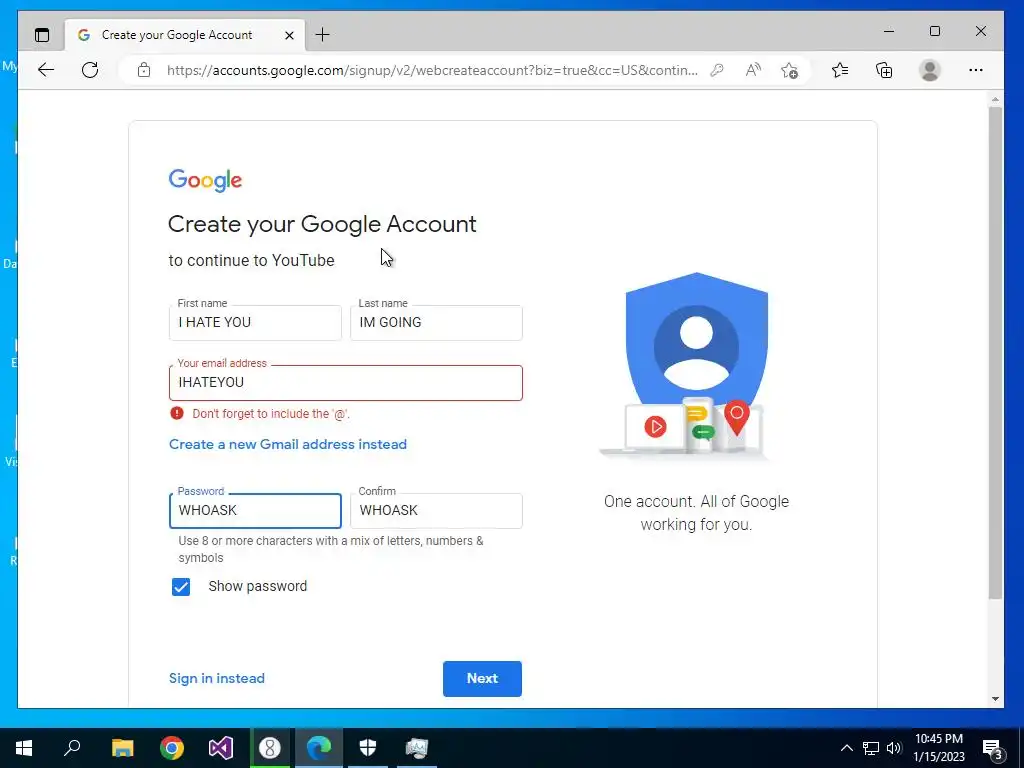Launch Google Chrome from the taskbar

[x=172, y=748]
